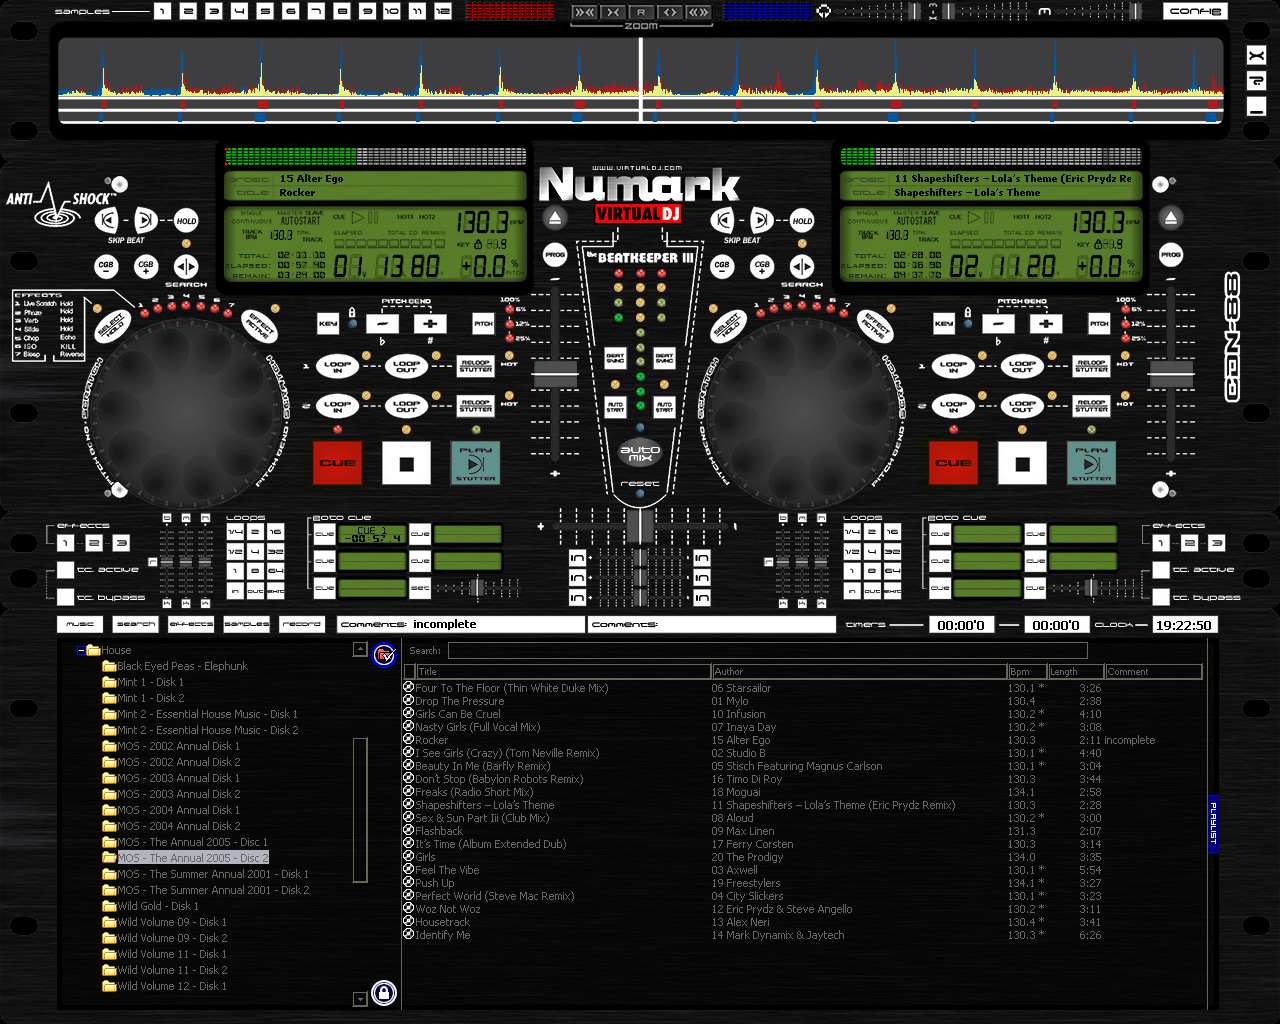The width and height of the screenshot is (1280, 1024).
Task: Click the left deck KEY button
Action: coord(328,323)
